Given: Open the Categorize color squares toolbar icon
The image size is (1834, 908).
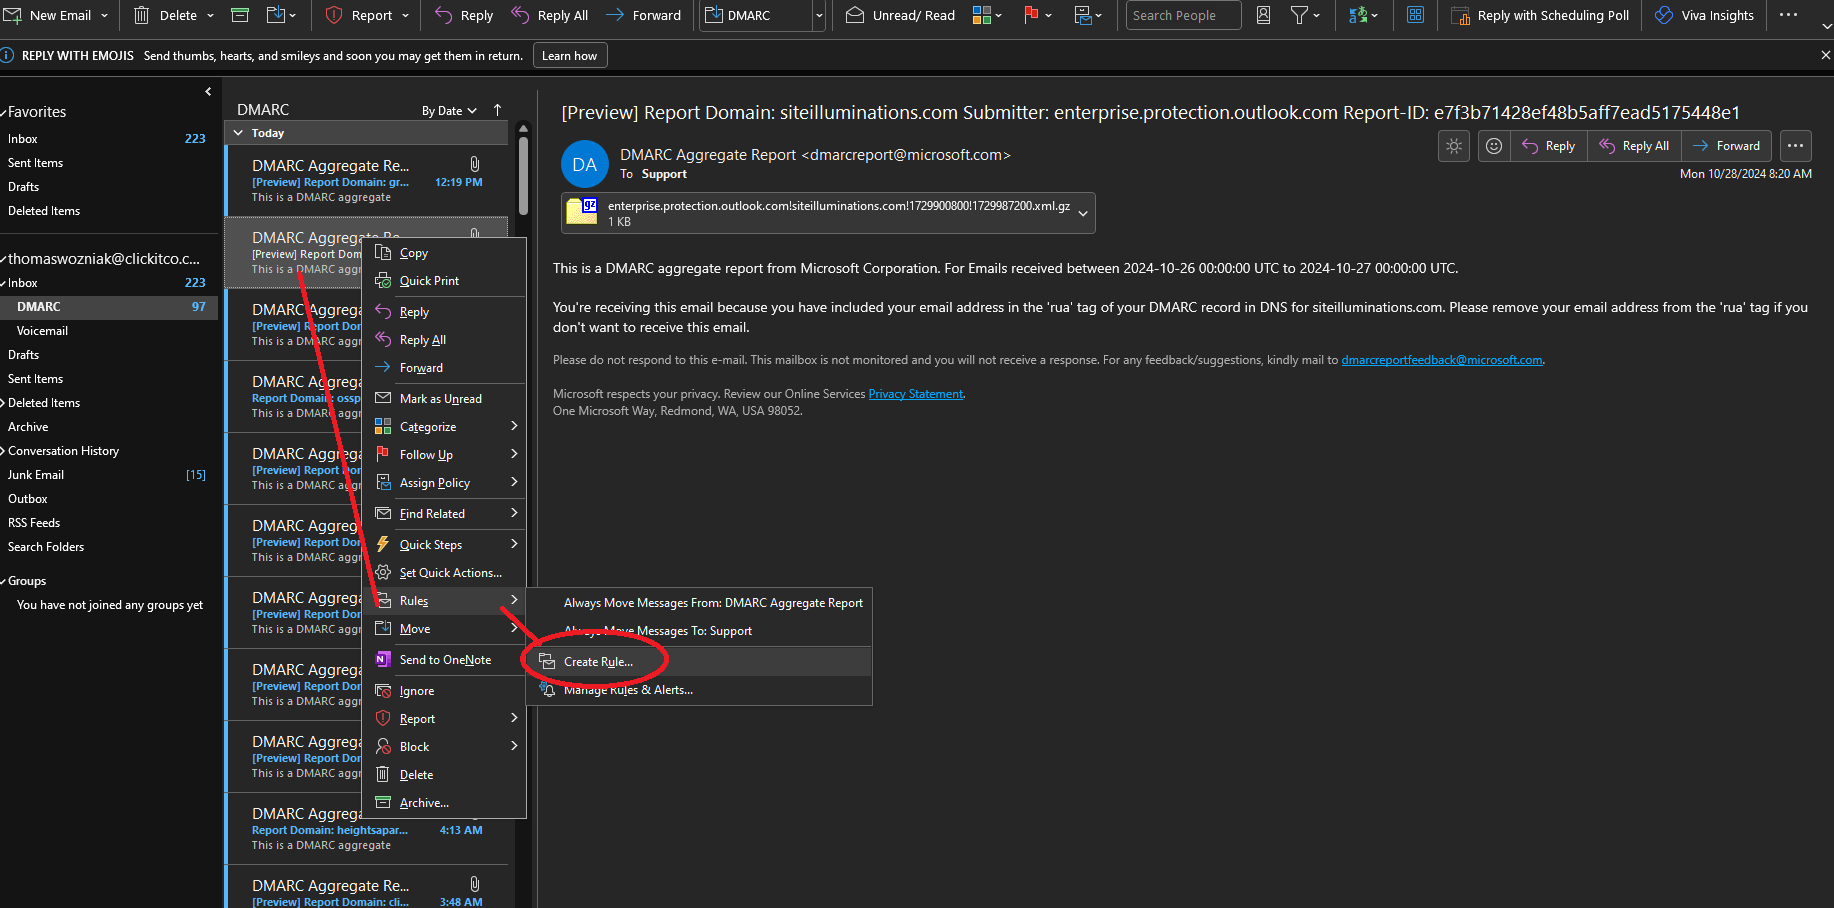Looking at the screenshot, I should (x=982, y=15).
